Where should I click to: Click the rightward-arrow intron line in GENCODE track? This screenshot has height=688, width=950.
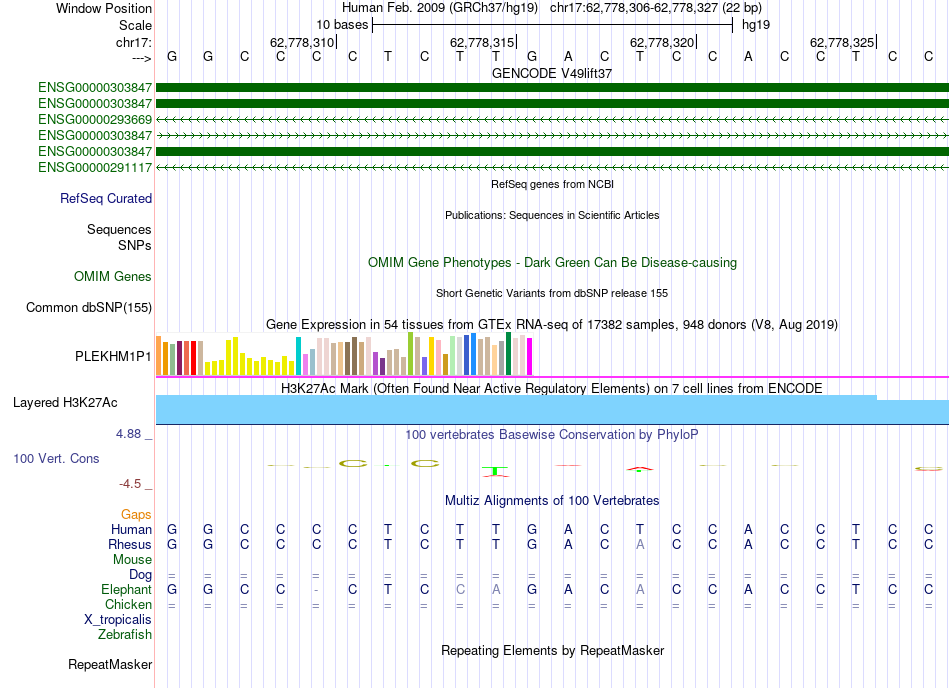(552, 136)
